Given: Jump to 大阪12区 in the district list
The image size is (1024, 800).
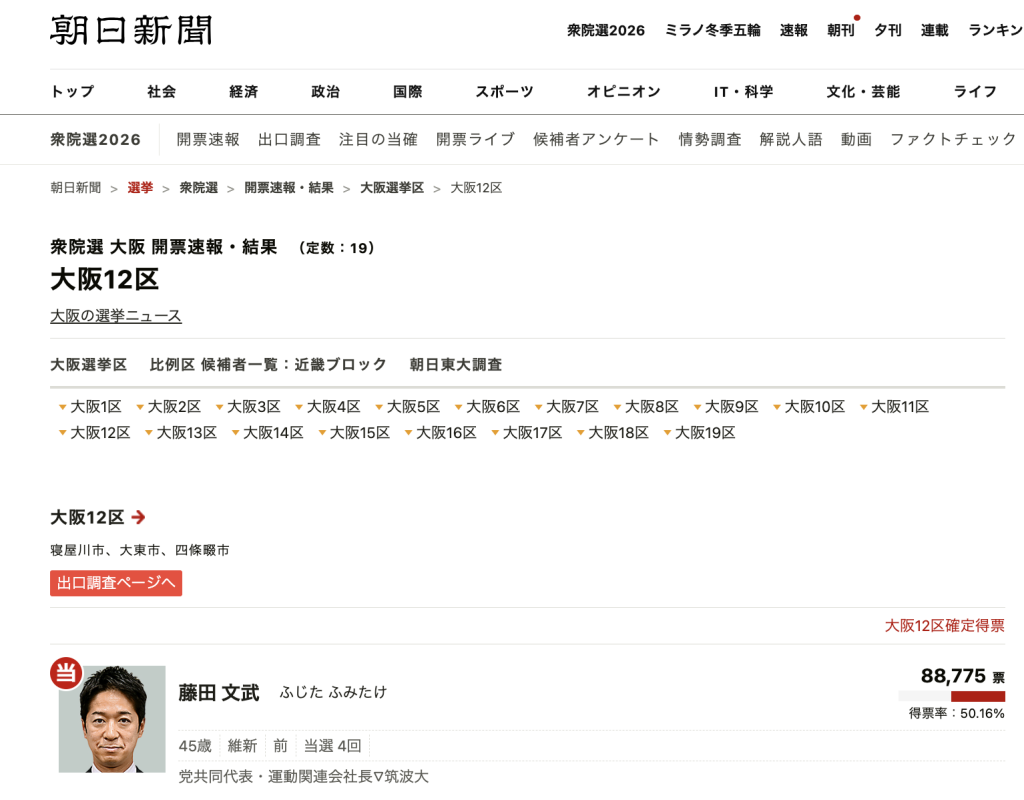Looking at the screenshot, I should coord(100,433).
